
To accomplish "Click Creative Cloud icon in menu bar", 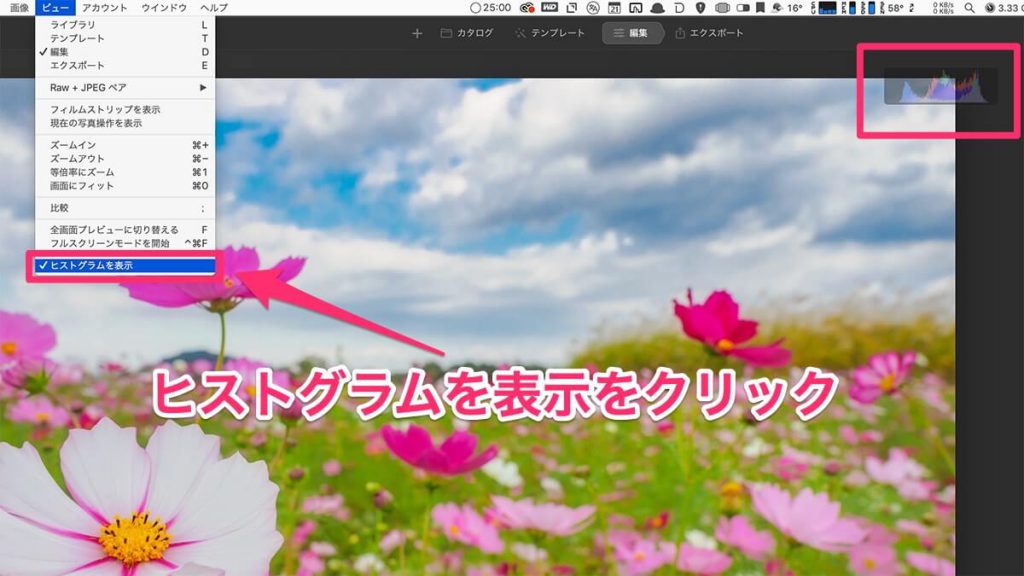I will (x=527, y=8).
